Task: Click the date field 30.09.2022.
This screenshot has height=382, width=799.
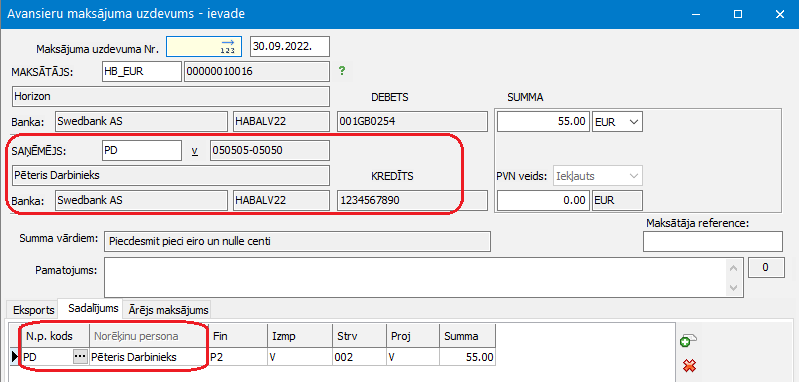Action: (290, 46)
